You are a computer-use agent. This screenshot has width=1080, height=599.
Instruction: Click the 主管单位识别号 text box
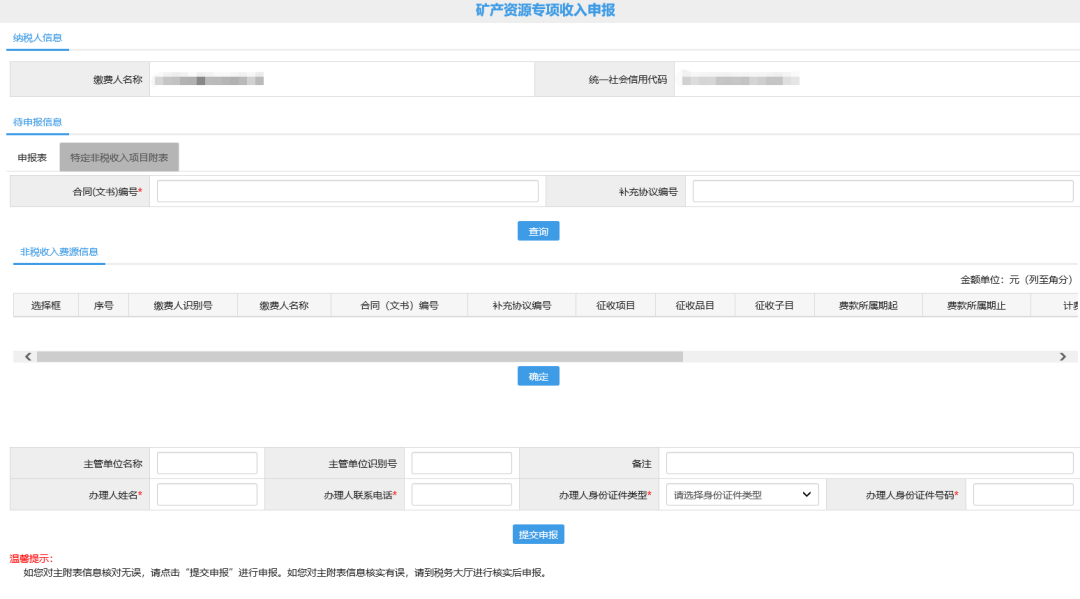[x=461, y=463]
